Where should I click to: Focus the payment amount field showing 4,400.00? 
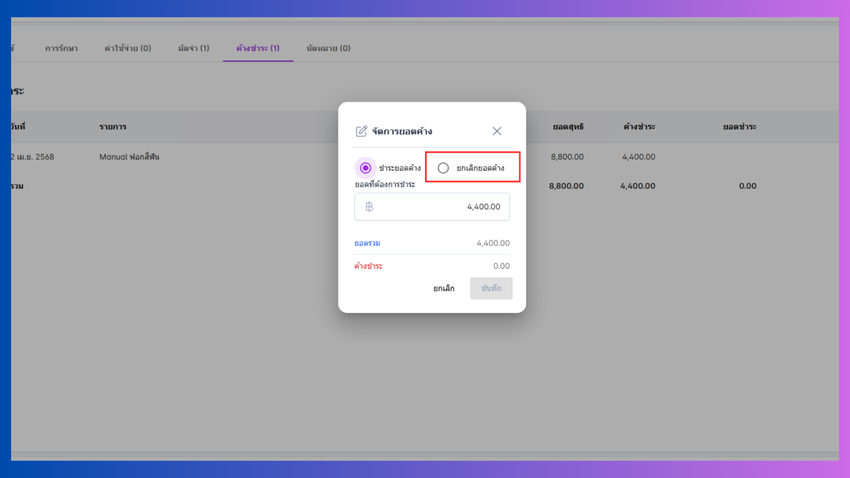[432, 206]
